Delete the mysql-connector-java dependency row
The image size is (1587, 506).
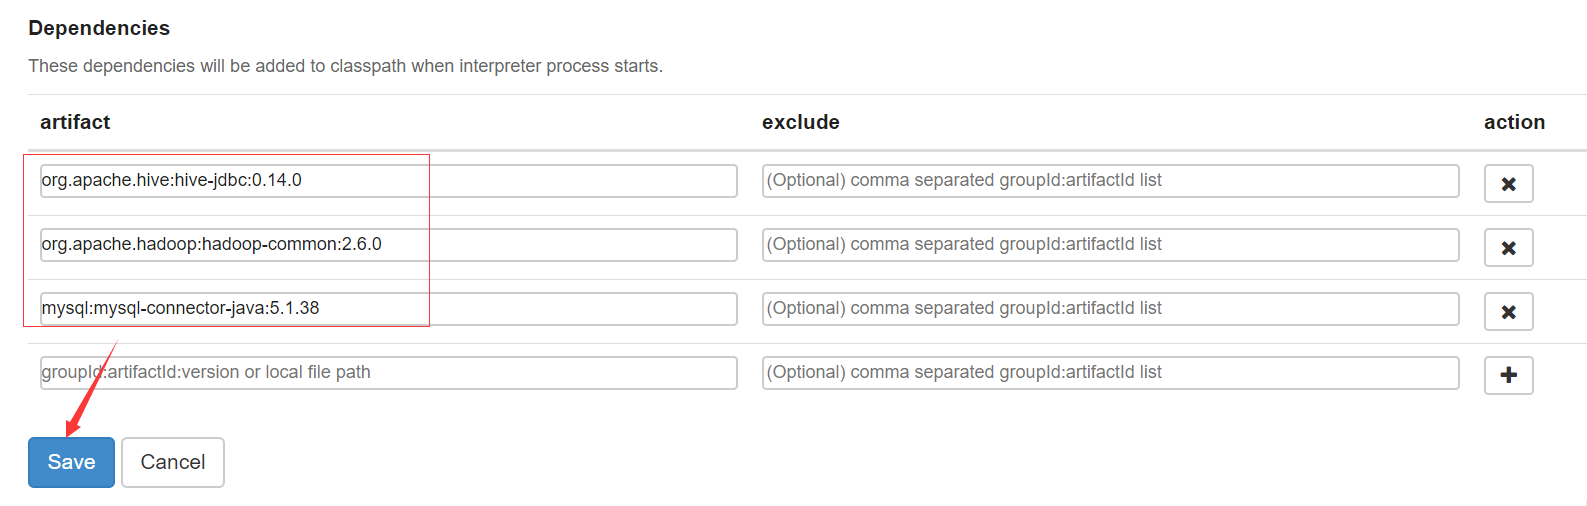click(1508, 311)
